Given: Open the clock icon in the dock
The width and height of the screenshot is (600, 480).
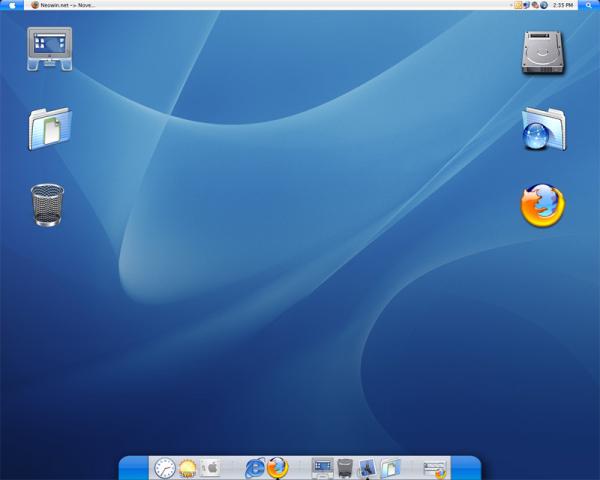Looking at the screenshot, I should 165,468.
